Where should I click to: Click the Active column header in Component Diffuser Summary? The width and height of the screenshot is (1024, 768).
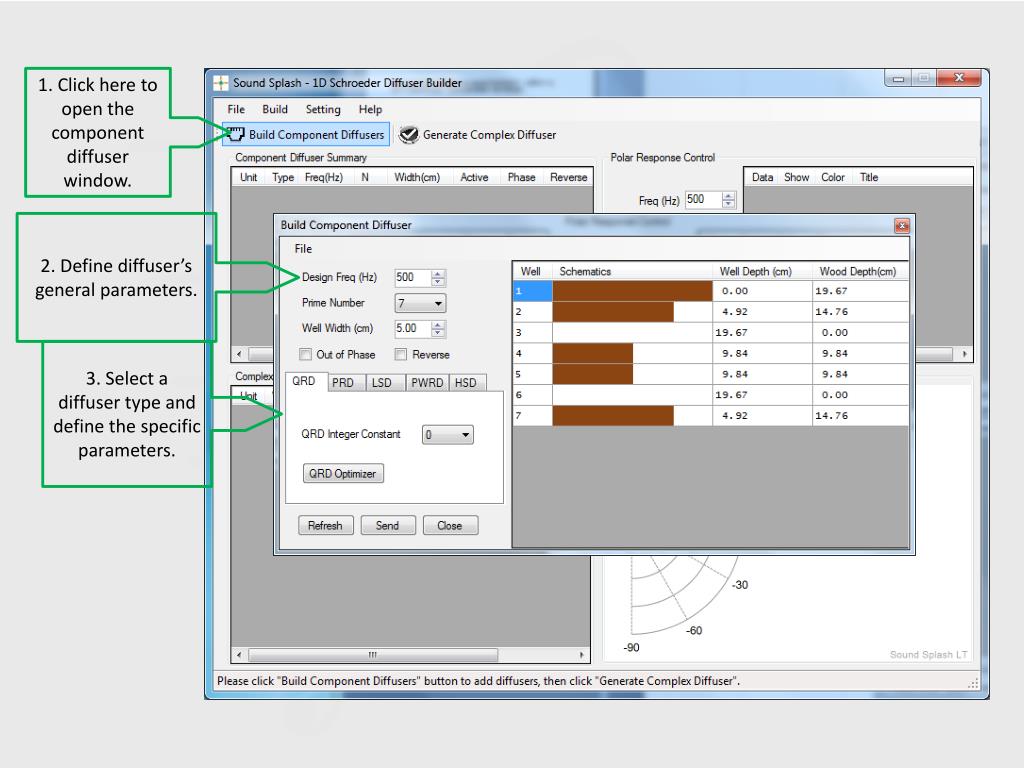pos(474,178)
